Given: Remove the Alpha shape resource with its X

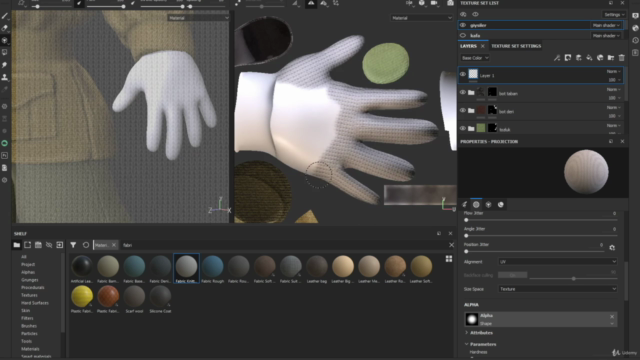Looking at the screenshot, I should [x=612, y=316].
